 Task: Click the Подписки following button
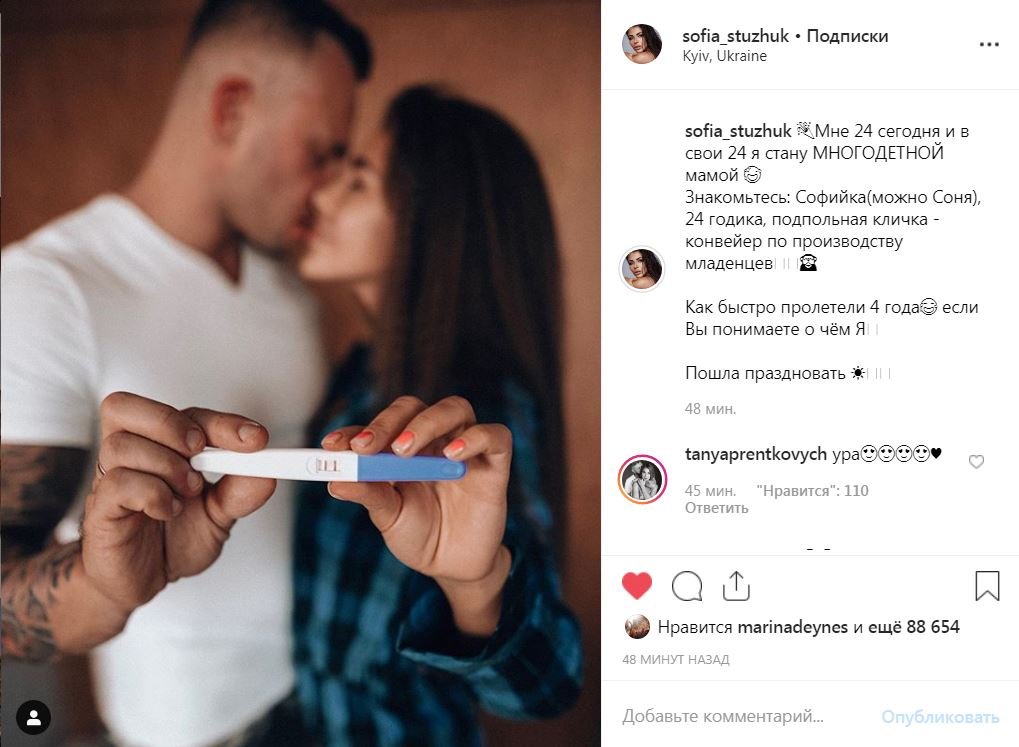(x=847, y=36)
